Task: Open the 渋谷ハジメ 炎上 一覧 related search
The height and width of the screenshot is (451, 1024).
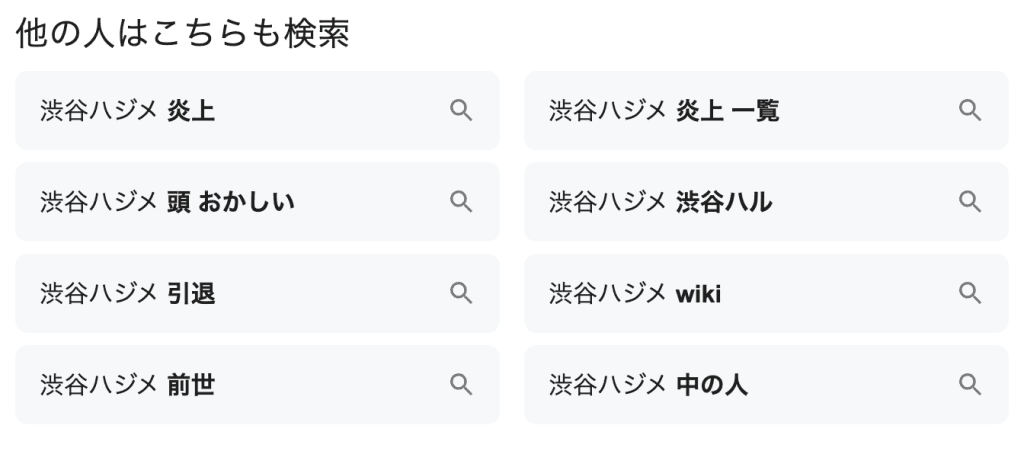Action: click(x=664, y=110)
